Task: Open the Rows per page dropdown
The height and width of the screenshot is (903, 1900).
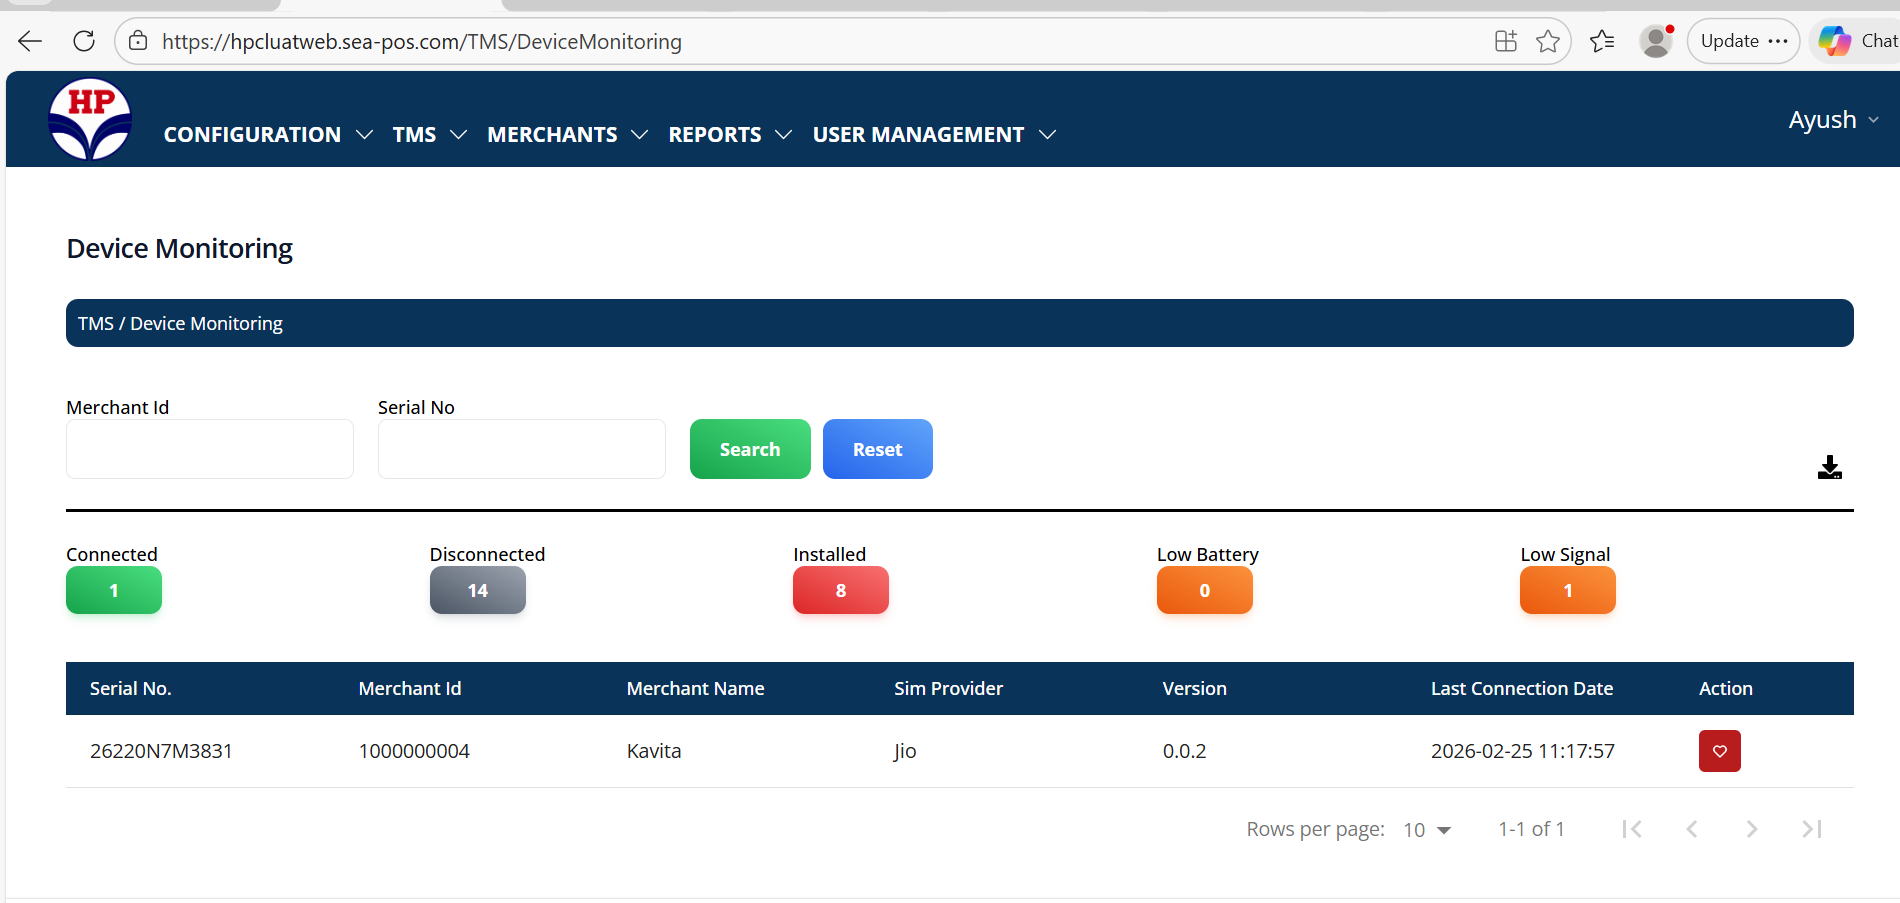Action: click(x=1427, y=830)
